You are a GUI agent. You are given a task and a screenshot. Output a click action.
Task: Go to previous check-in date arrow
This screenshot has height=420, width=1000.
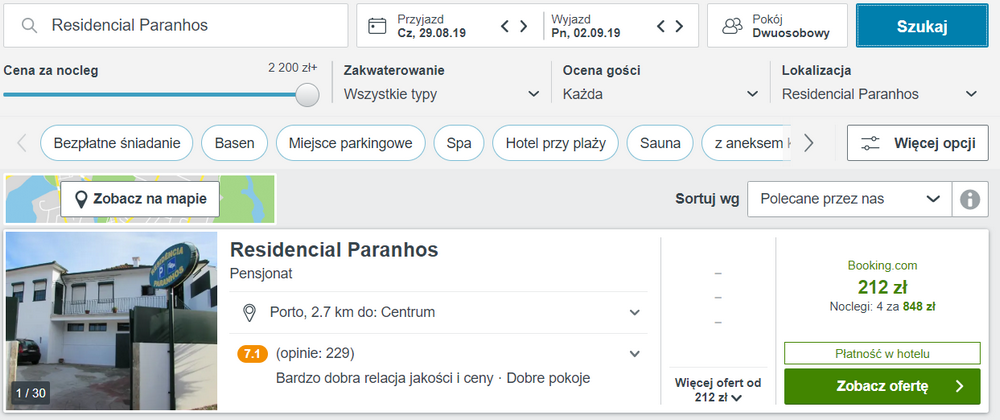point(505,26)
